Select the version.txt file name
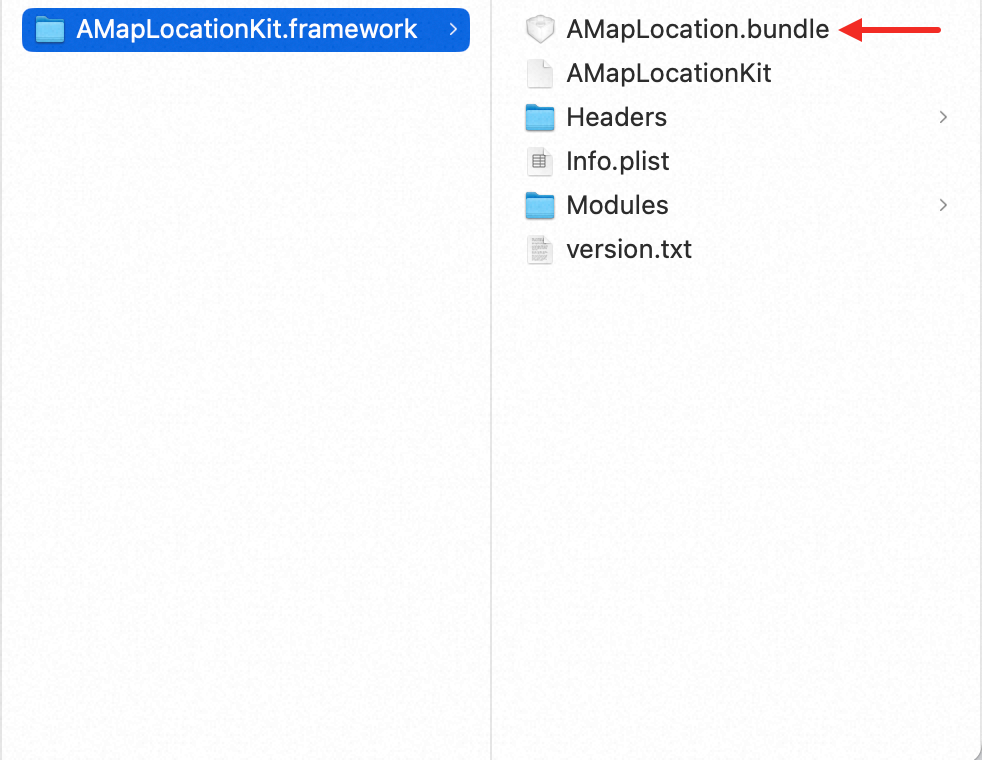982x760 pixels. (629, 249)
